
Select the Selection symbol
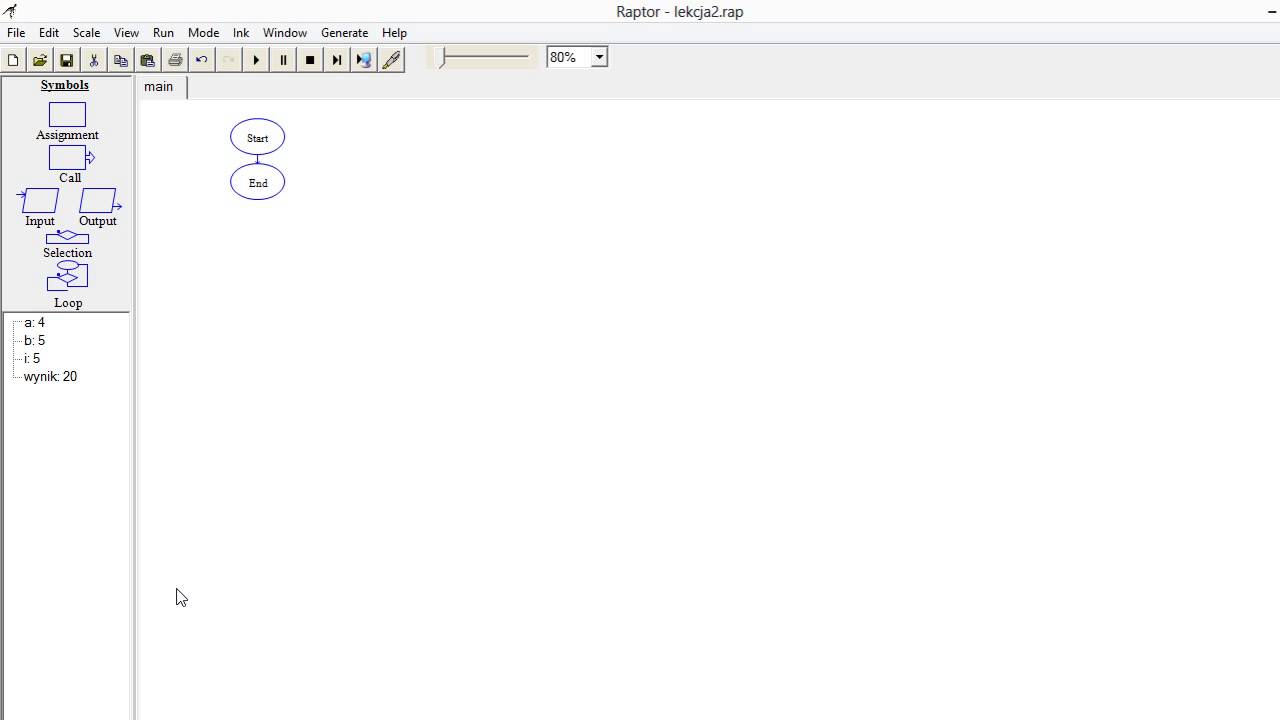(67, 238)
